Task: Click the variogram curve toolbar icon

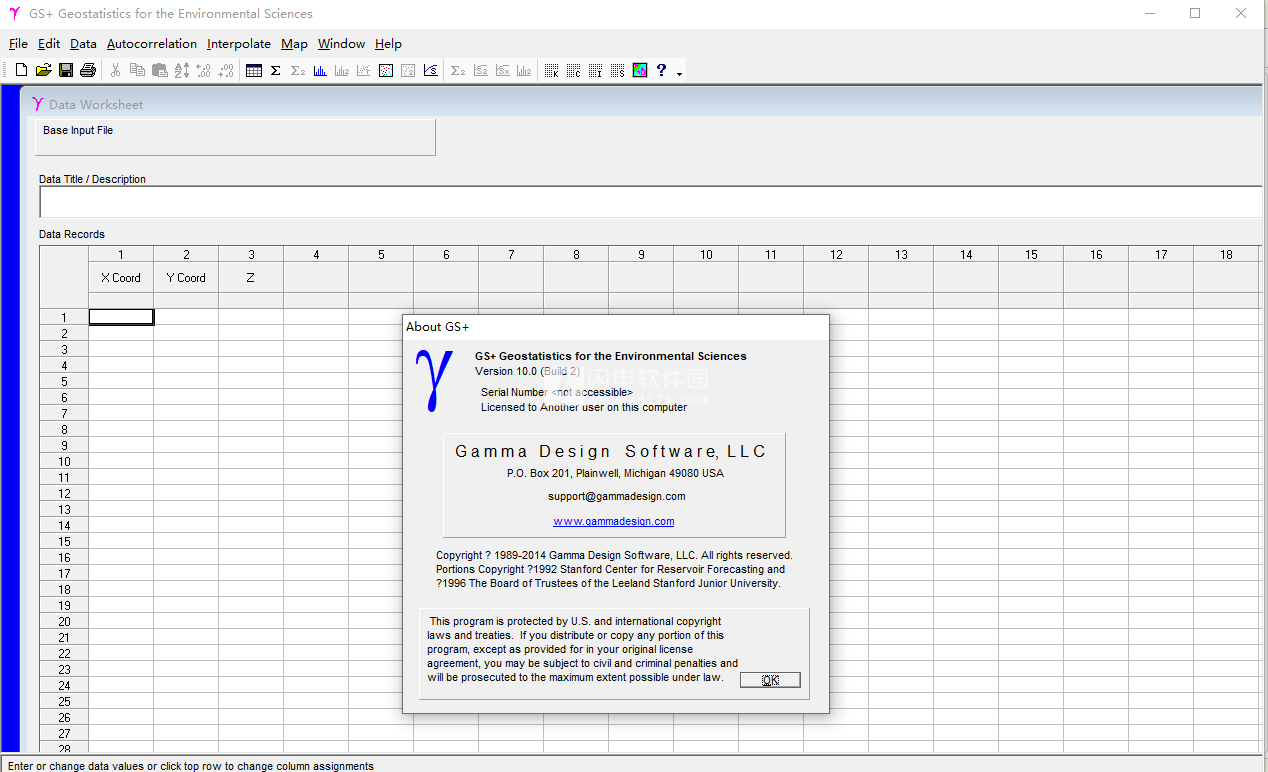Action: pyautogui.click(x=430, y=70)
